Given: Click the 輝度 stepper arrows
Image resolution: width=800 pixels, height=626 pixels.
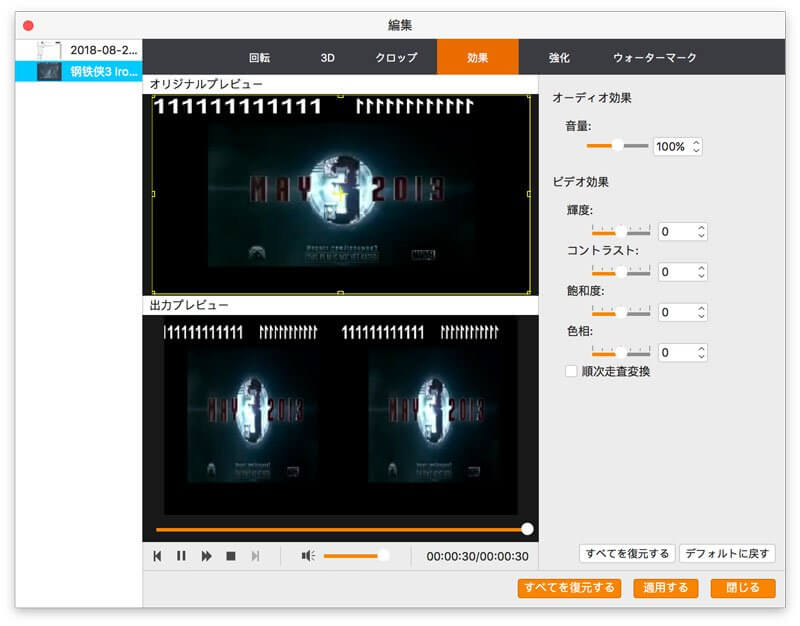Looking at the screenshot, I should pyautogui.click(x=702, y=232).
